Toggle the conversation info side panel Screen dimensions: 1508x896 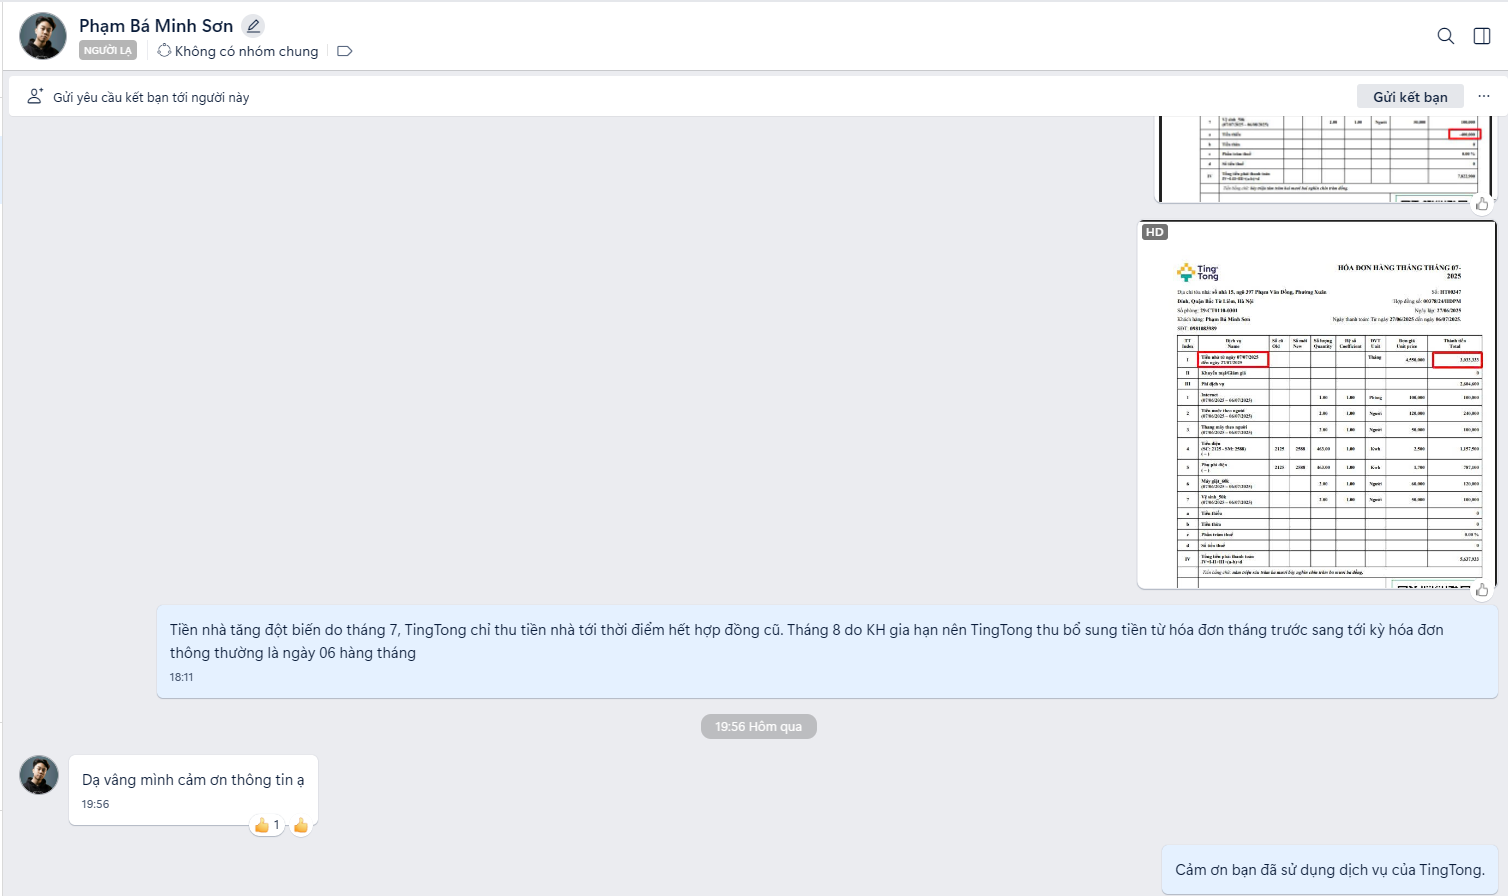click(x=1482, y=36)
